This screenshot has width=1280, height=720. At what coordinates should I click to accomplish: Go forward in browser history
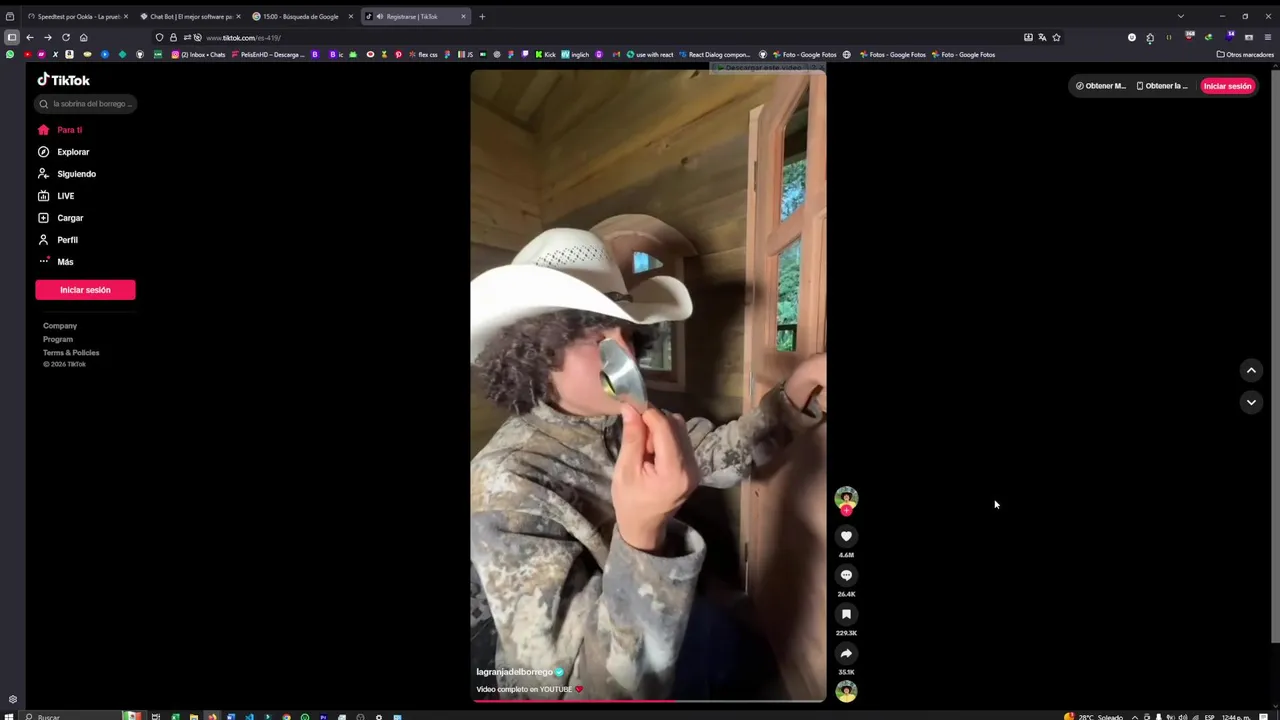tap(47, 38)
